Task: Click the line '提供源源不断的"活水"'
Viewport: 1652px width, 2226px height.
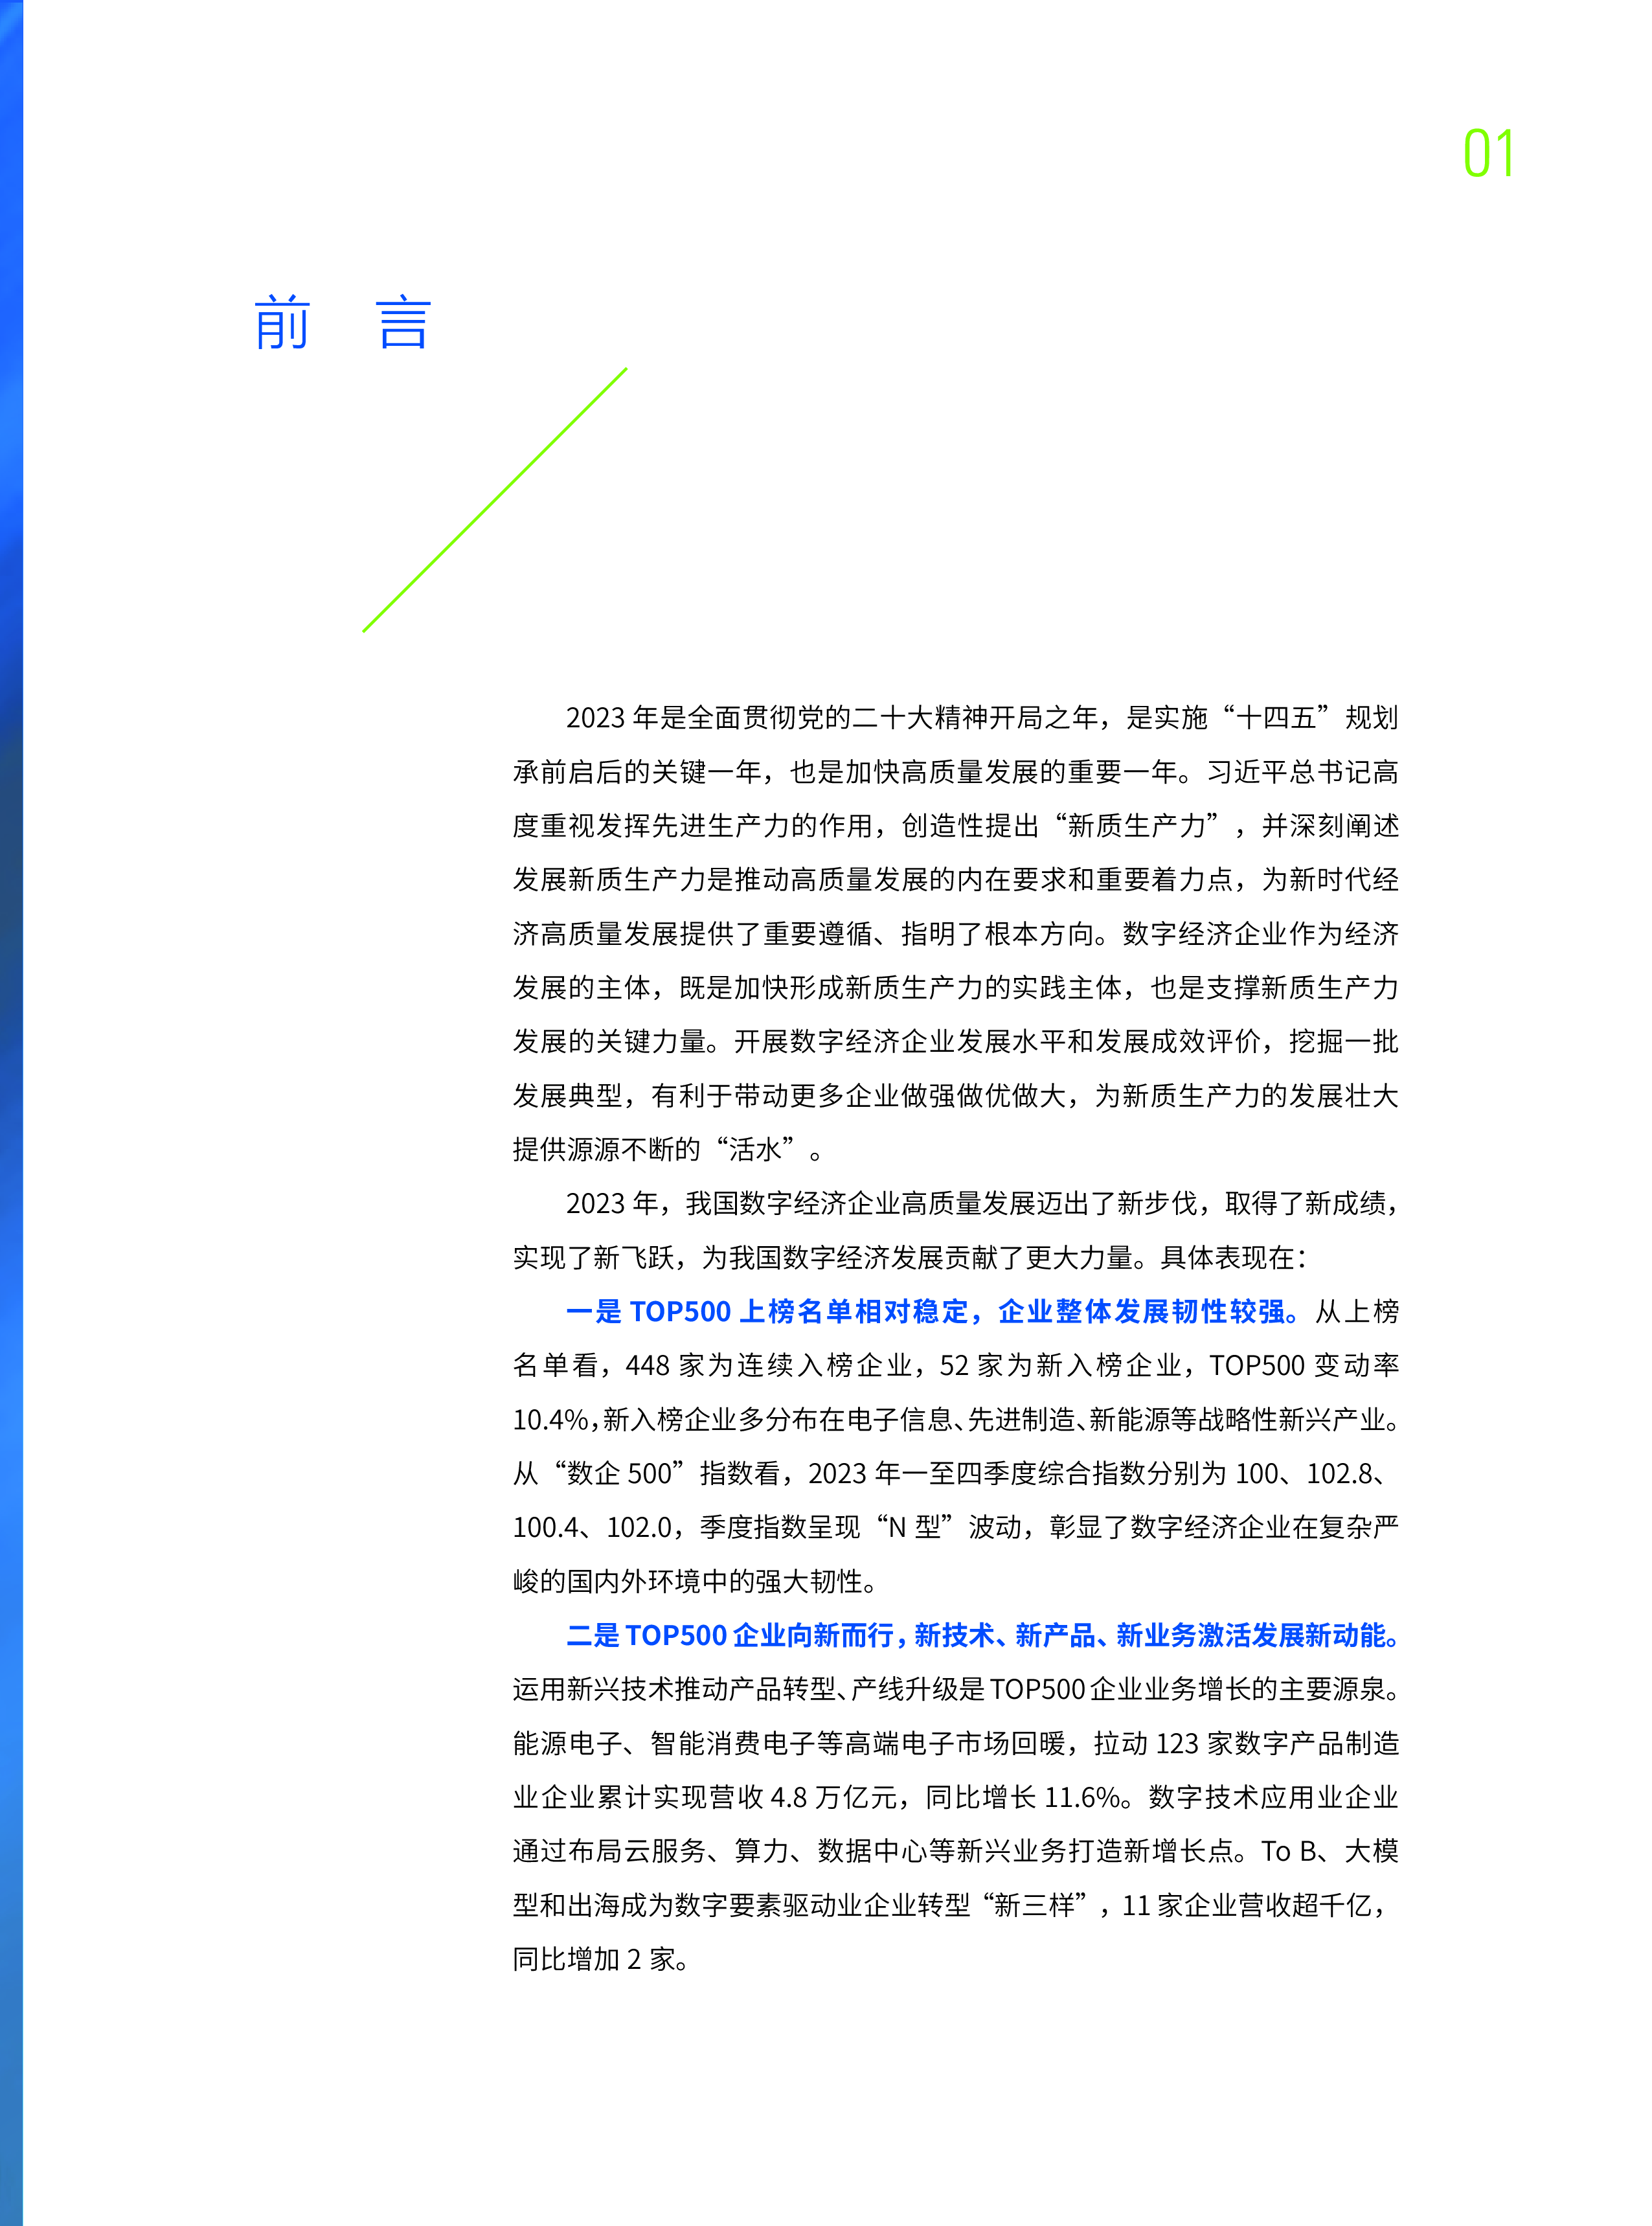Action: [668, 1149]
